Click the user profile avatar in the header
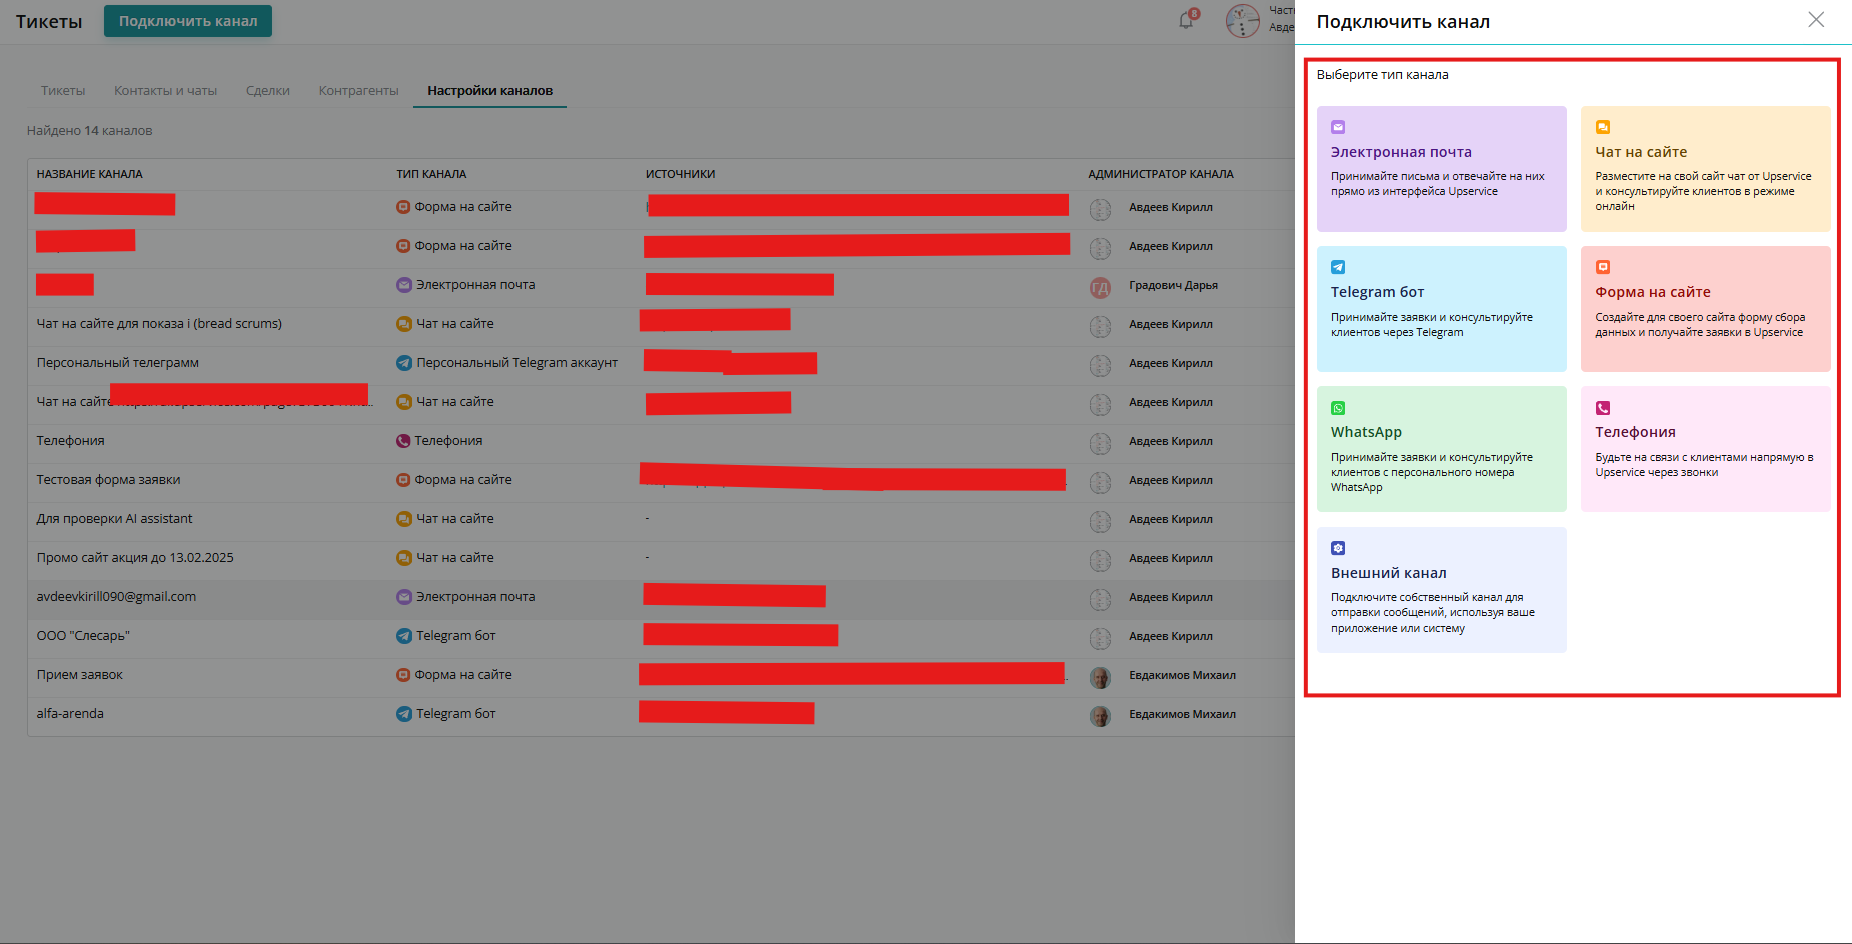1852x944 pixels. [x=1243, y=21]
